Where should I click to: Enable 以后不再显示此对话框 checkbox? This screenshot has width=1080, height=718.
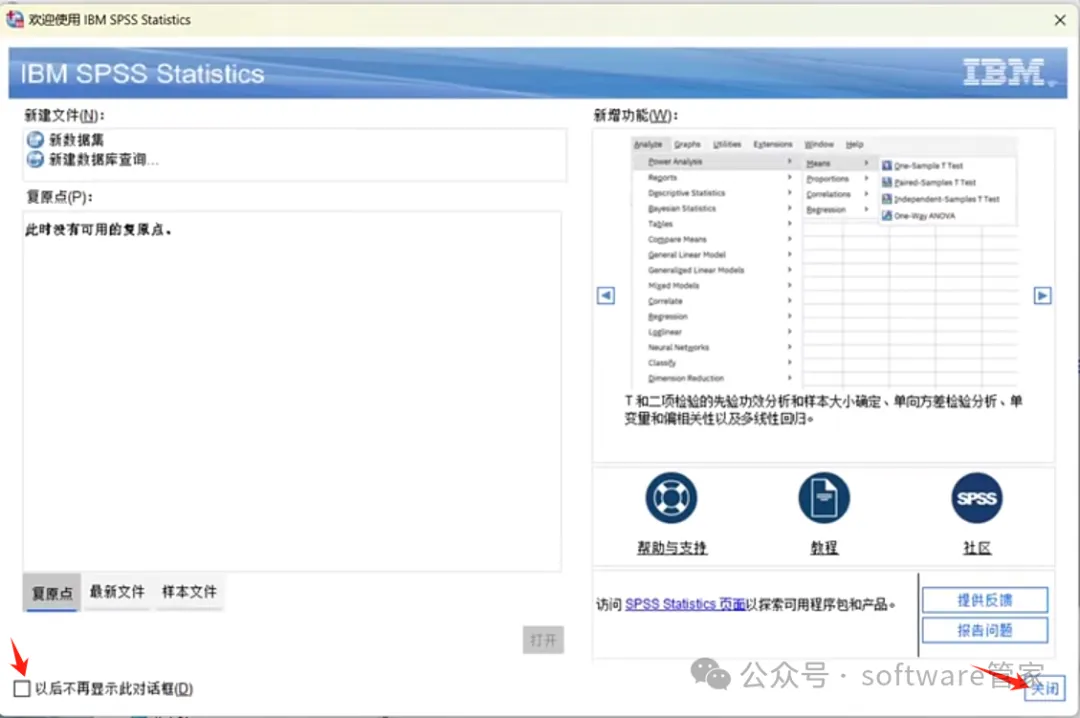[x=22, y=688]
